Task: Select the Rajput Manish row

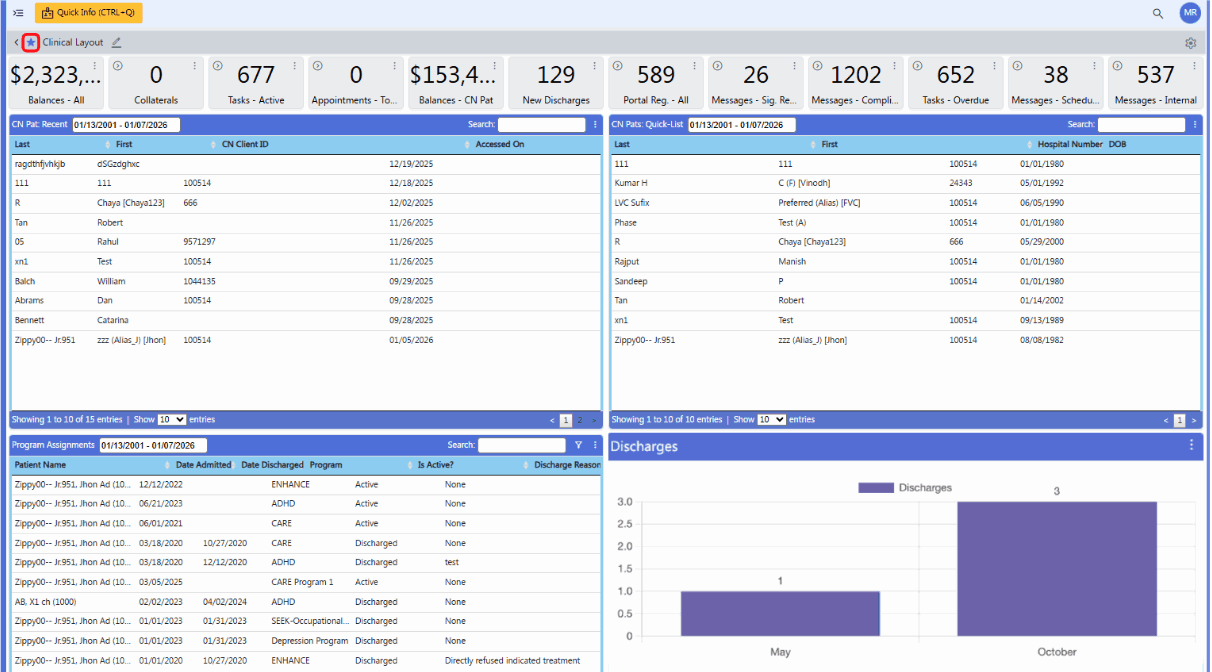Action: pos(906,262)
